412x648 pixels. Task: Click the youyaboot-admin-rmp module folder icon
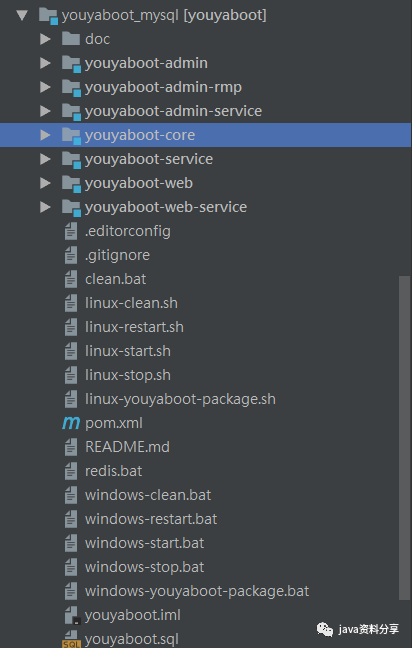(x=71, y=88)
